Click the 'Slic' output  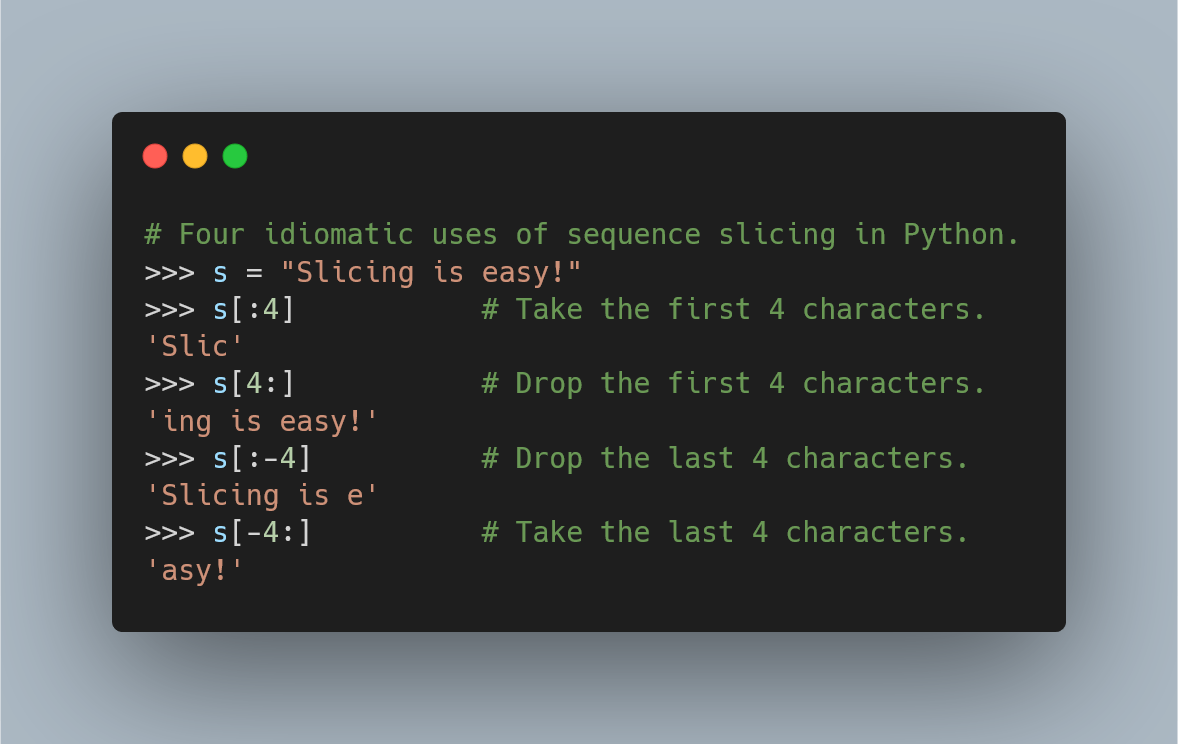(x=195, y=346)
